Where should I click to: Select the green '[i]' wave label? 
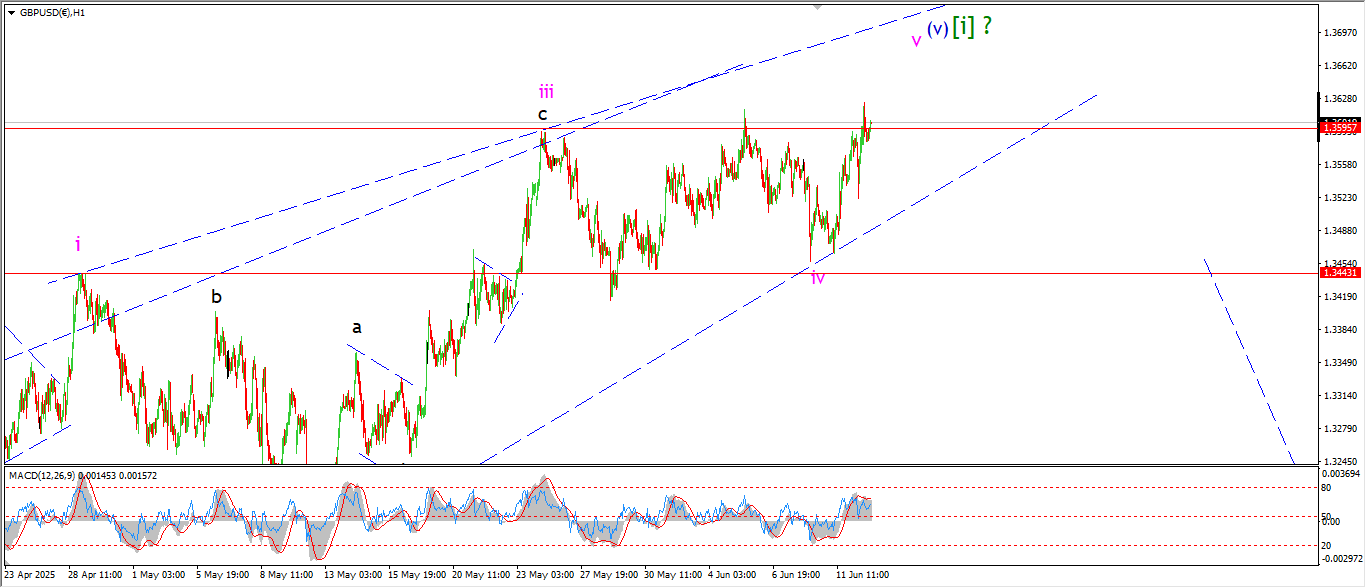coord(963,27)
